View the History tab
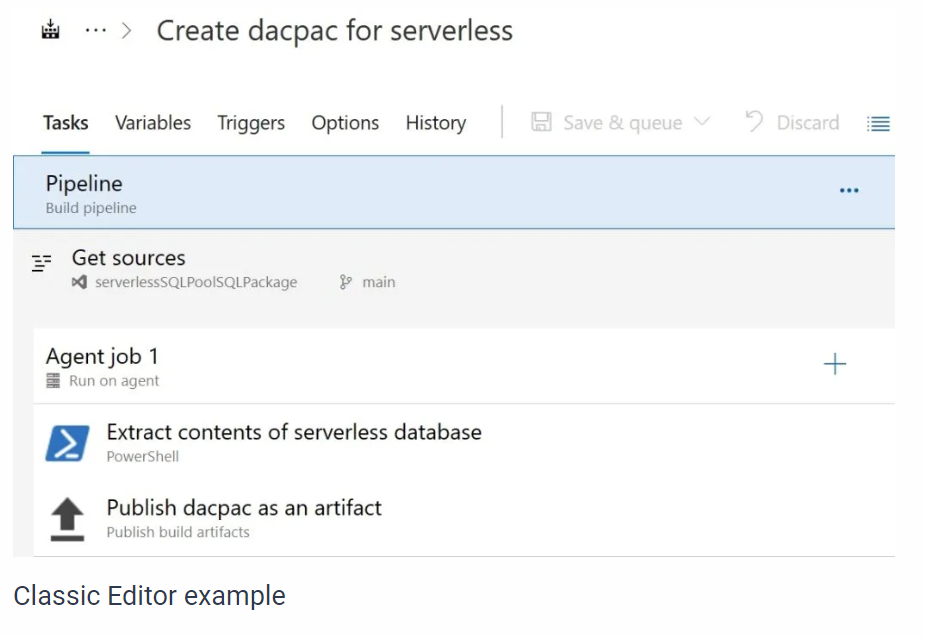 pyautogui.click(x=435, y=123)
